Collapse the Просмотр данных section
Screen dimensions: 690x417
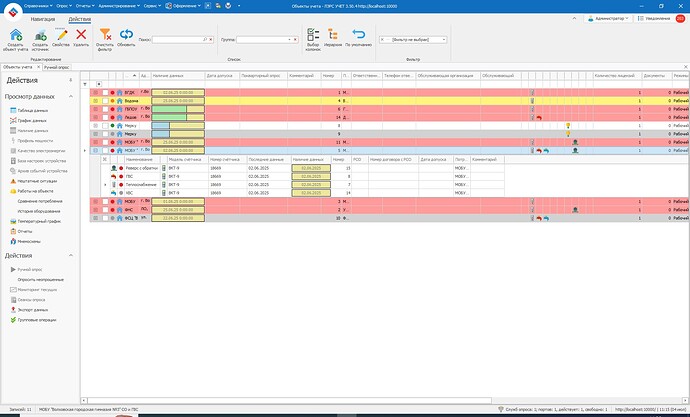(x=71, y=96)
